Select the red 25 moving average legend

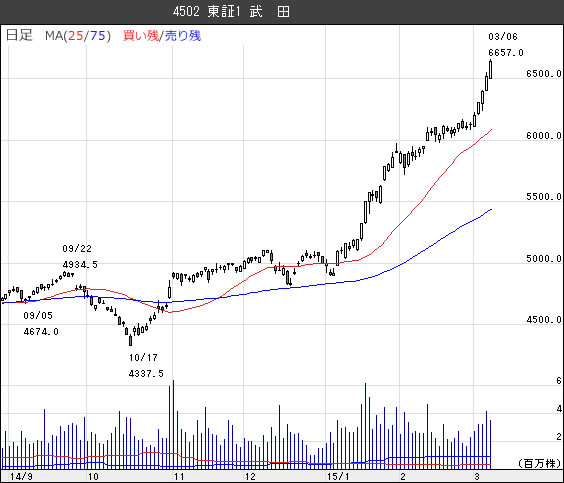point(76,36)
